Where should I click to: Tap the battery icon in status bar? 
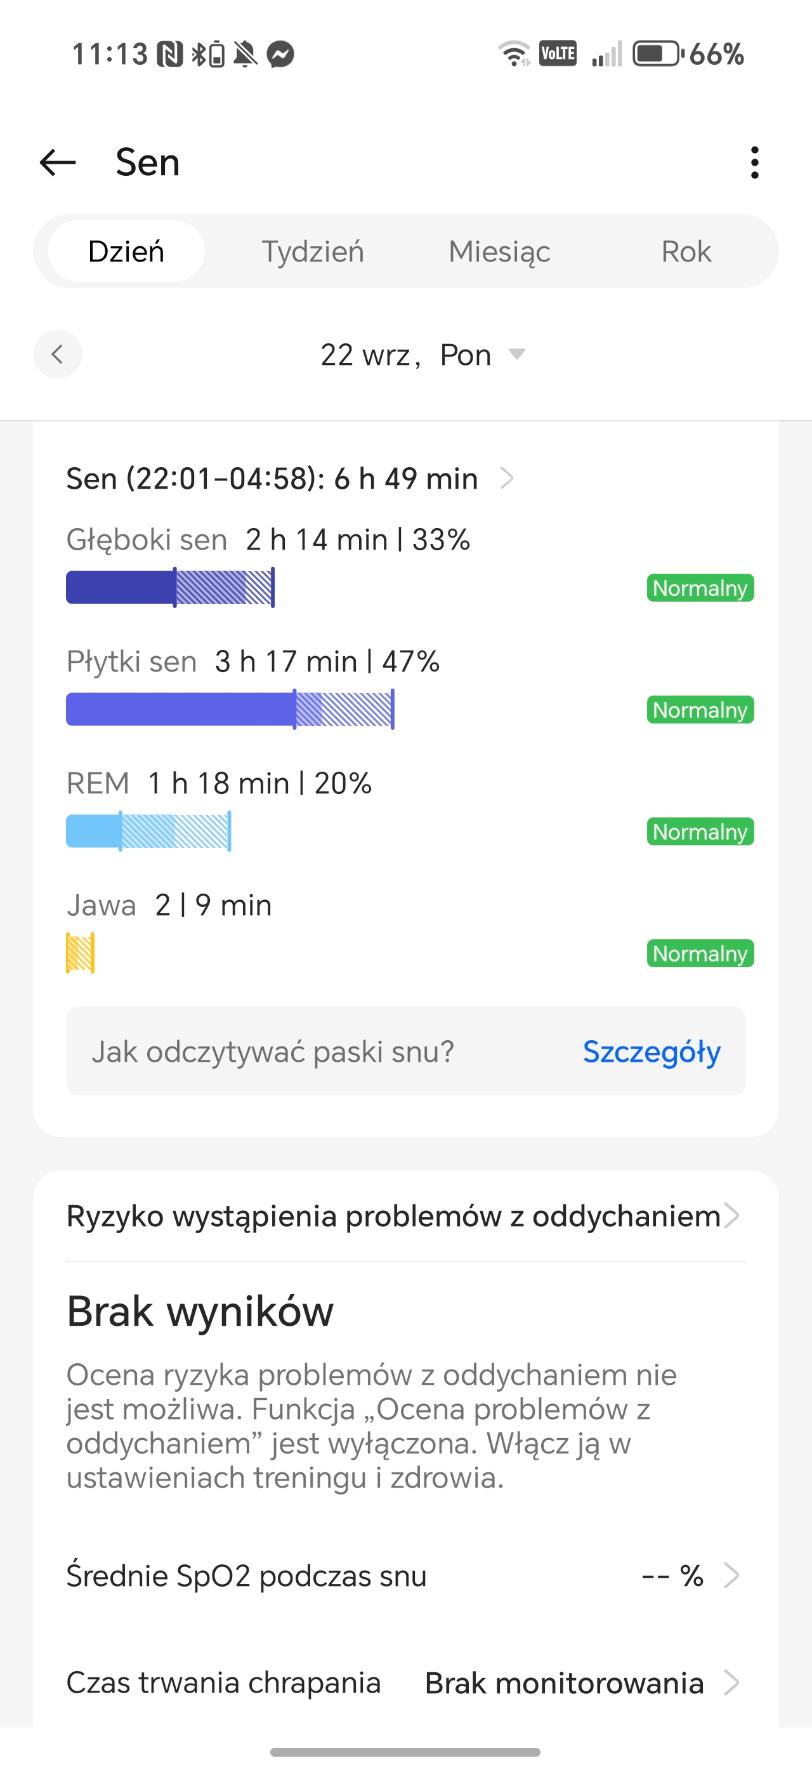[x=657, y=54]
